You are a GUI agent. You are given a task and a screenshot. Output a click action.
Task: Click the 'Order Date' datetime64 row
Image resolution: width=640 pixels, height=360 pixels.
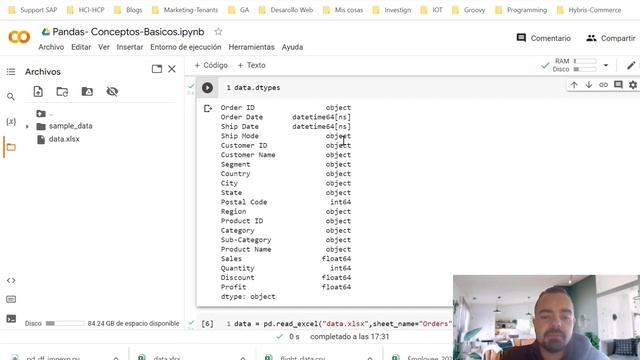pos(286,117)
